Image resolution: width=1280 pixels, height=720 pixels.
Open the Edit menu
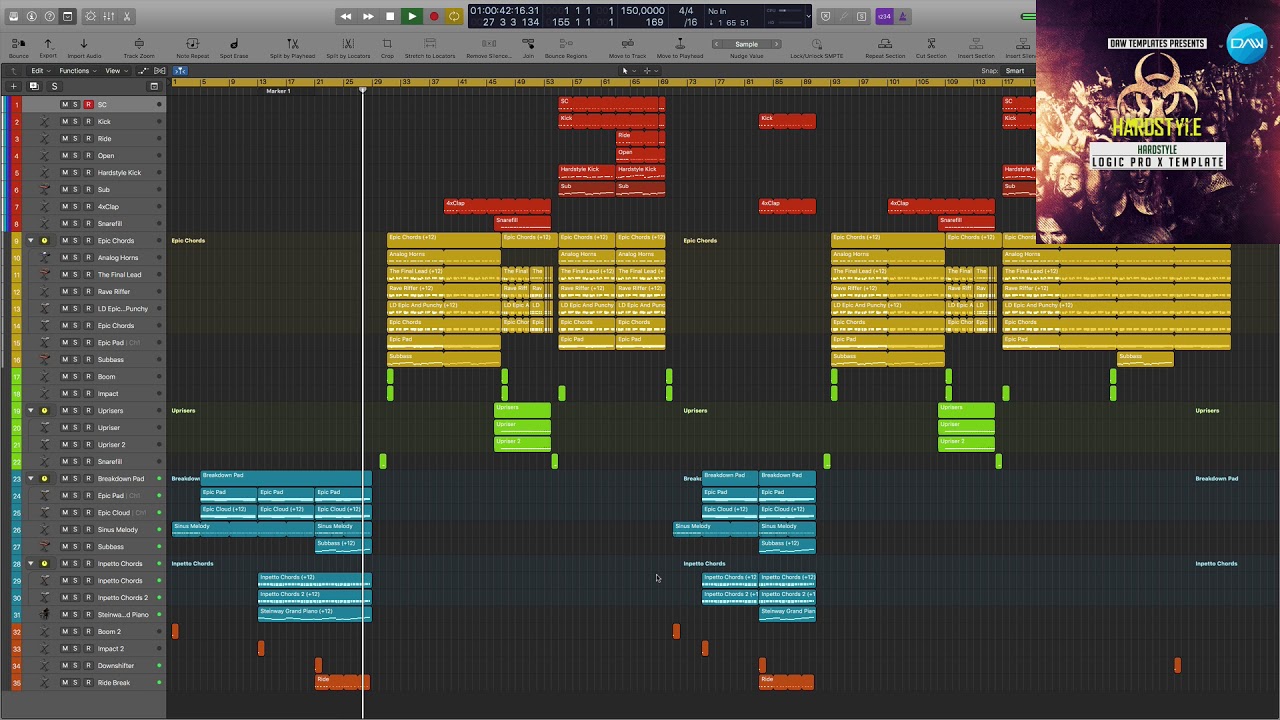(x=39, y=71)
